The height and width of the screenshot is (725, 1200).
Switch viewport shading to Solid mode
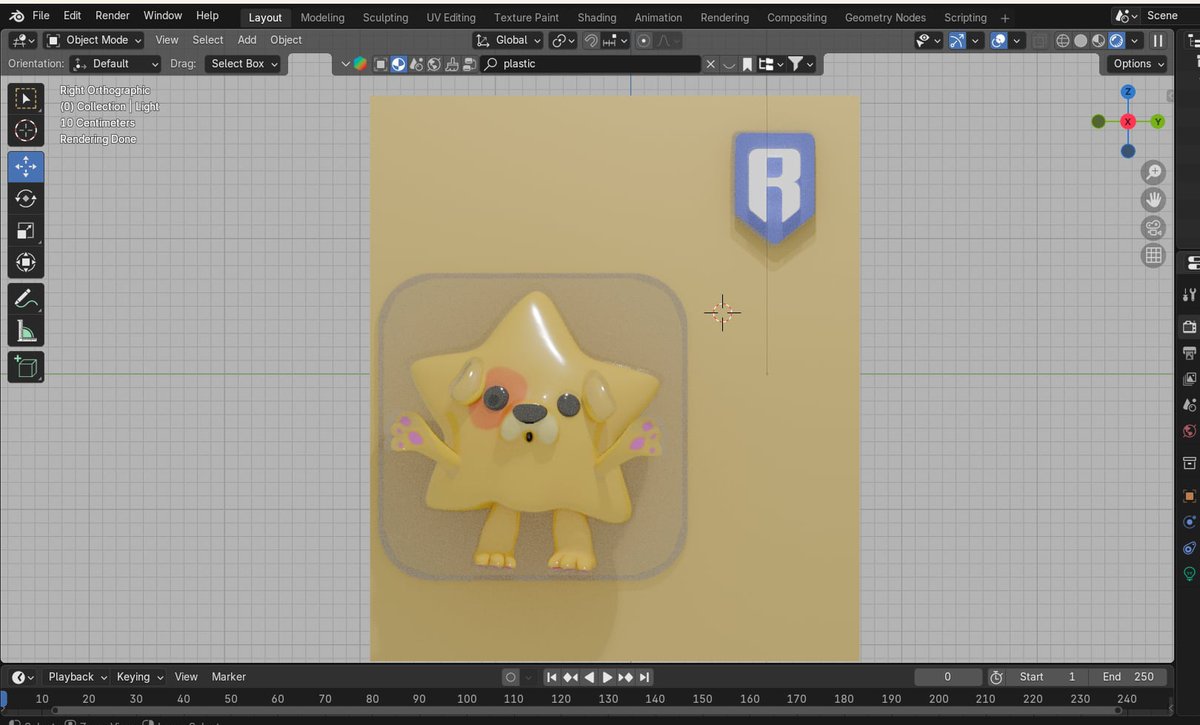point(1081,41)
